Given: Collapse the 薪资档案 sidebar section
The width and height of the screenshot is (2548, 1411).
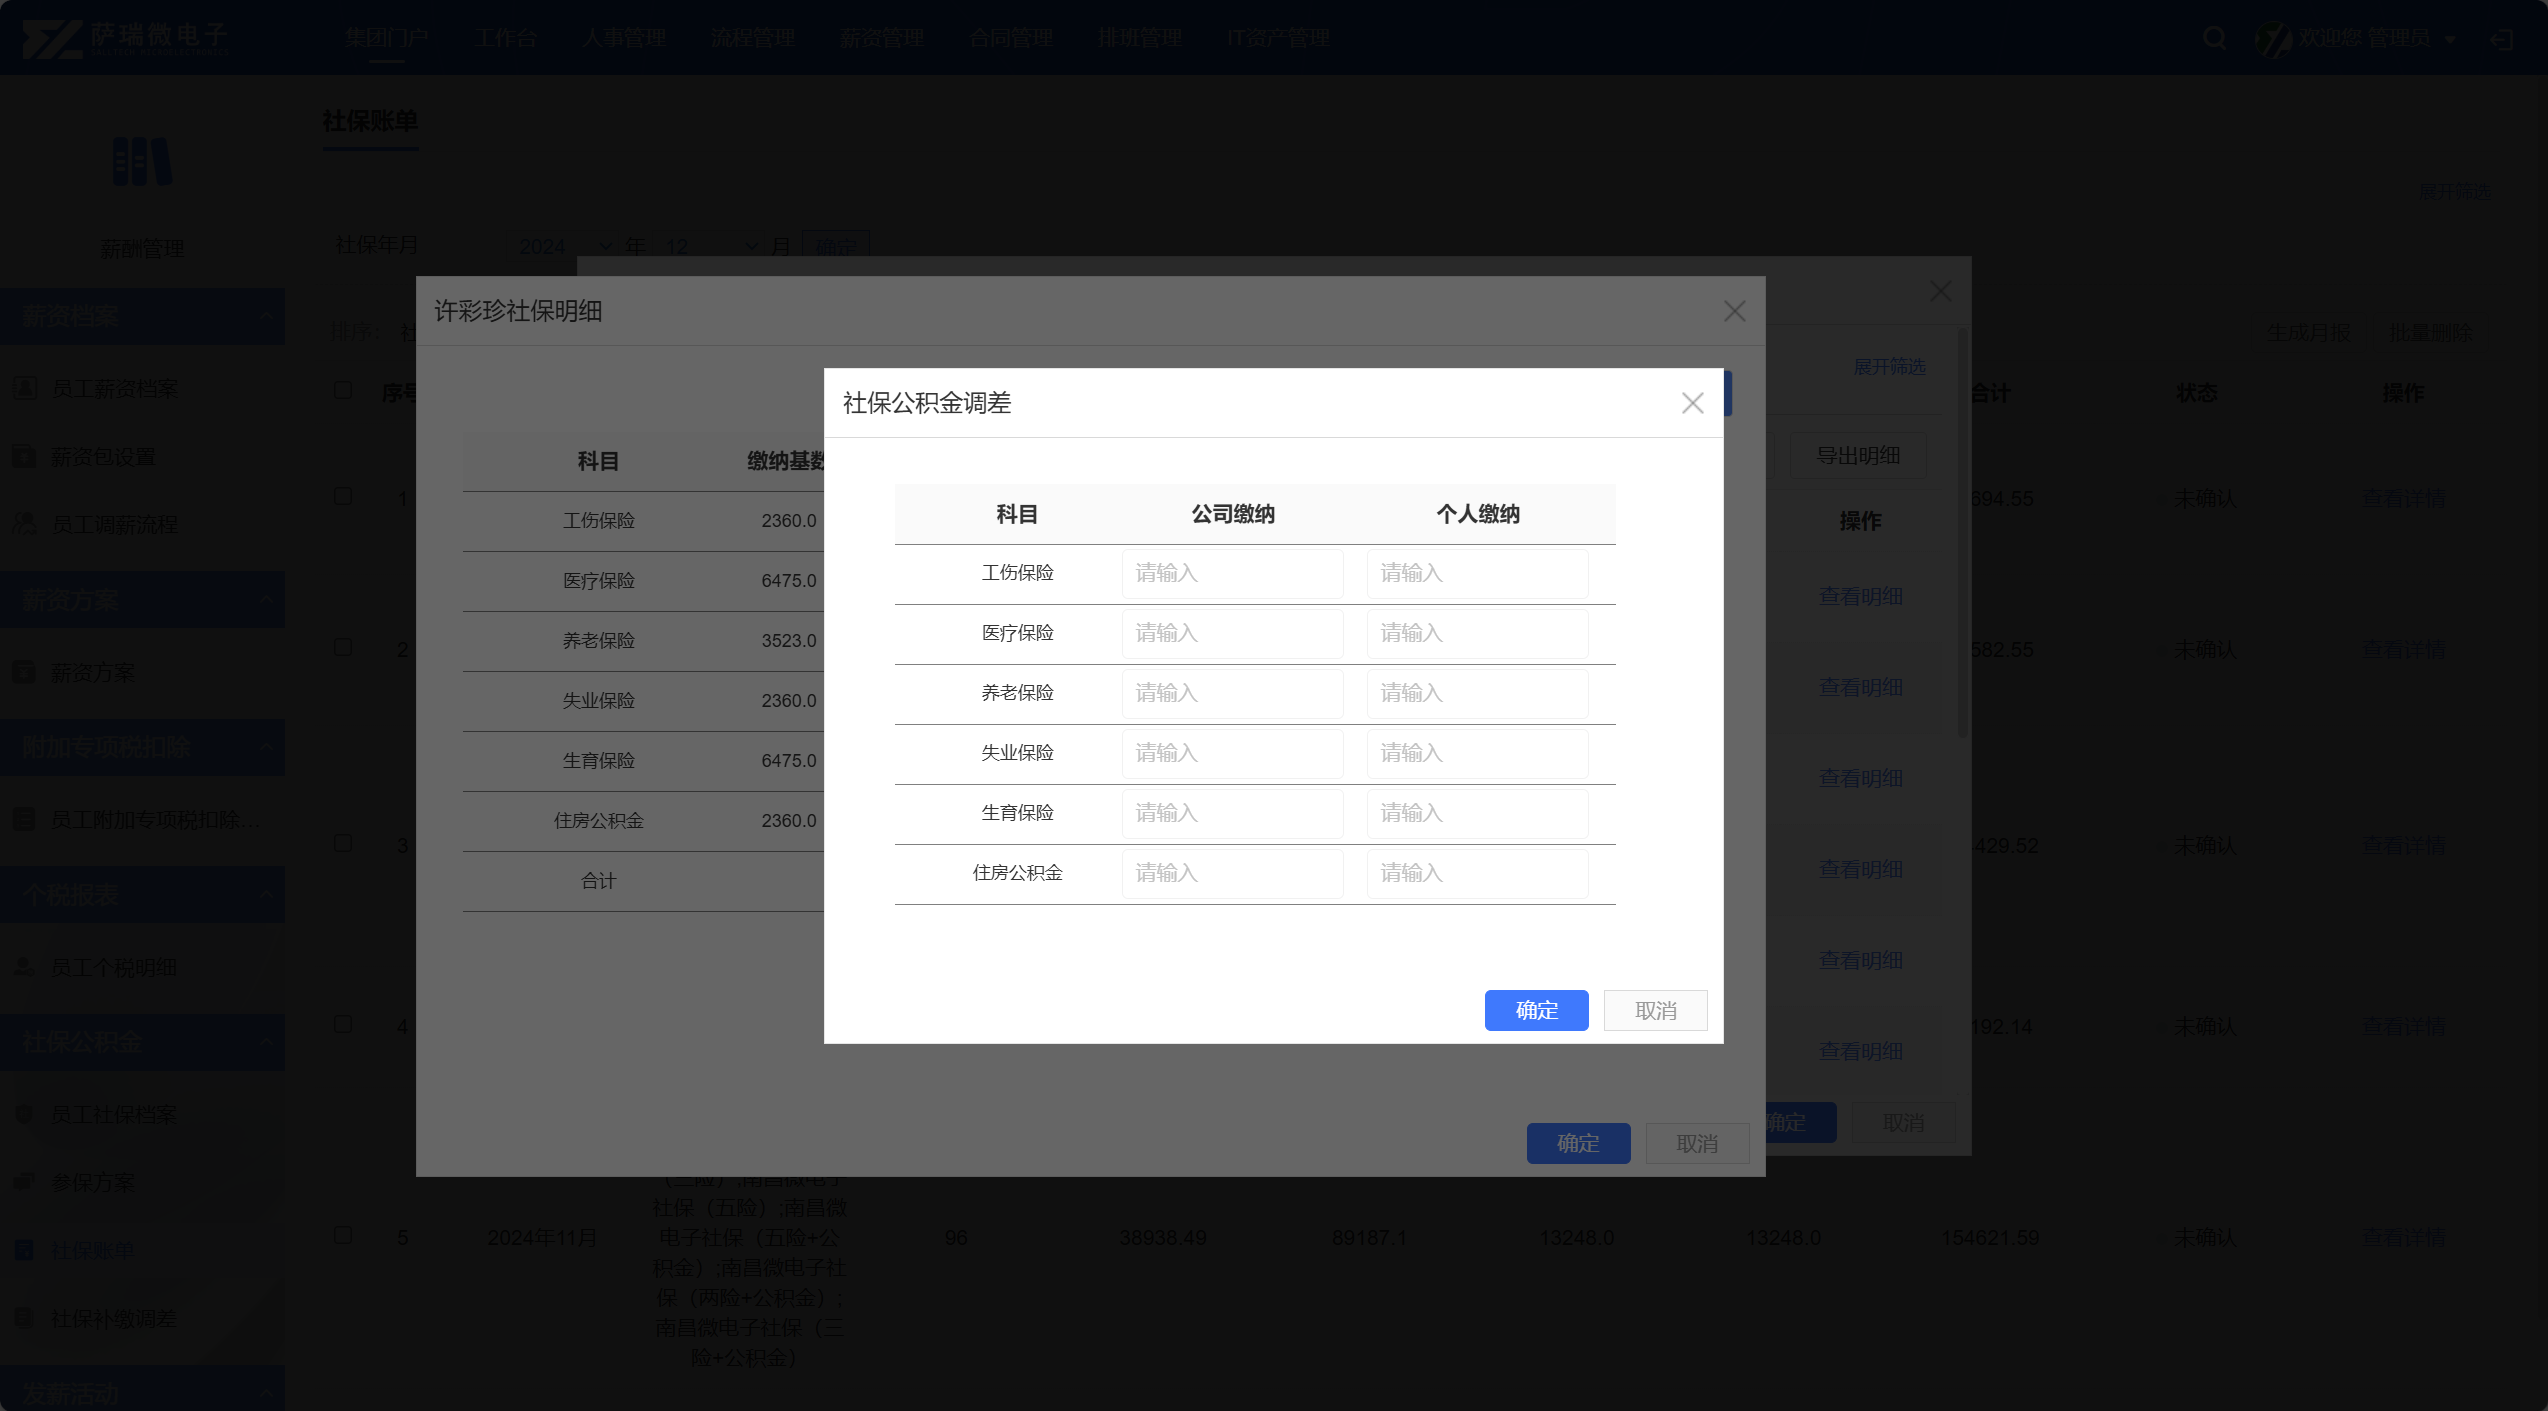Looking at the screenshot, I should [266, 316].
